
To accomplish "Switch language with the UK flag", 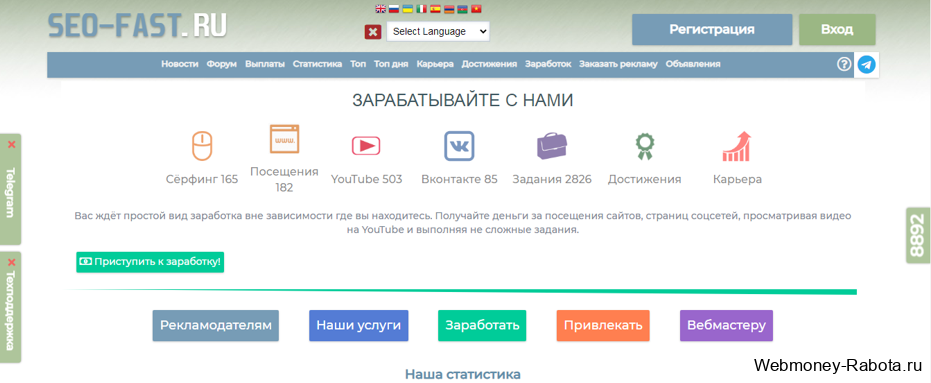I will click(381, 9).
